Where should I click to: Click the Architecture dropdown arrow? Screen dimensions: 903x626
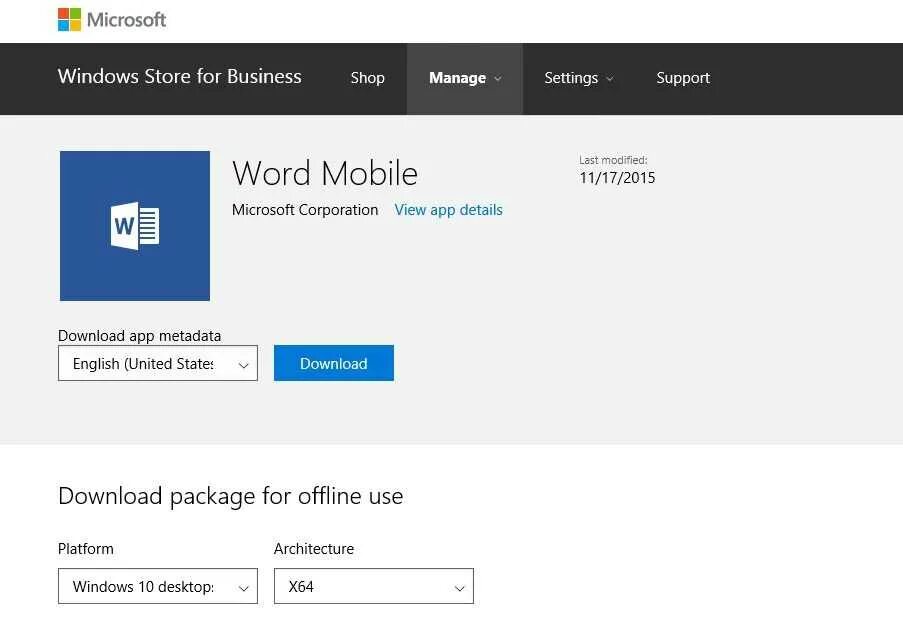coord(459,588)
